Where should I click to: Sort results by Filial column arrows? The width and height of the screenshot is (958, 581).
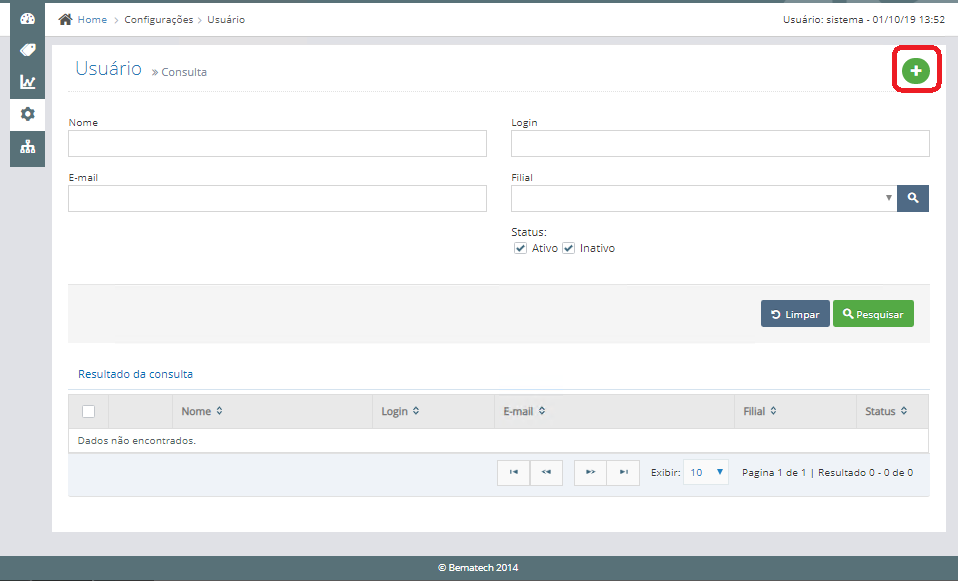pyautogui.click(x=773, y=411)
